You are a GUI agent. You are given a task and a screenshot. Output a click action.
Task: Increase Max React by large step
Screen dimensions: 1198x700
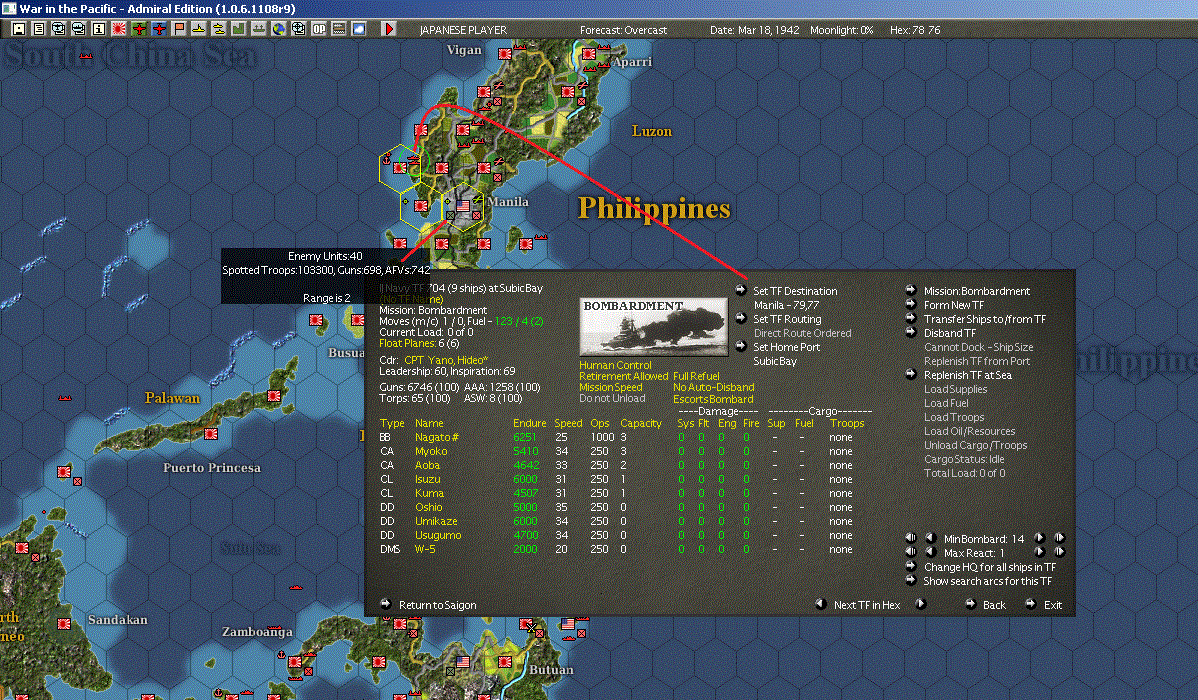tap(1059, 552)
